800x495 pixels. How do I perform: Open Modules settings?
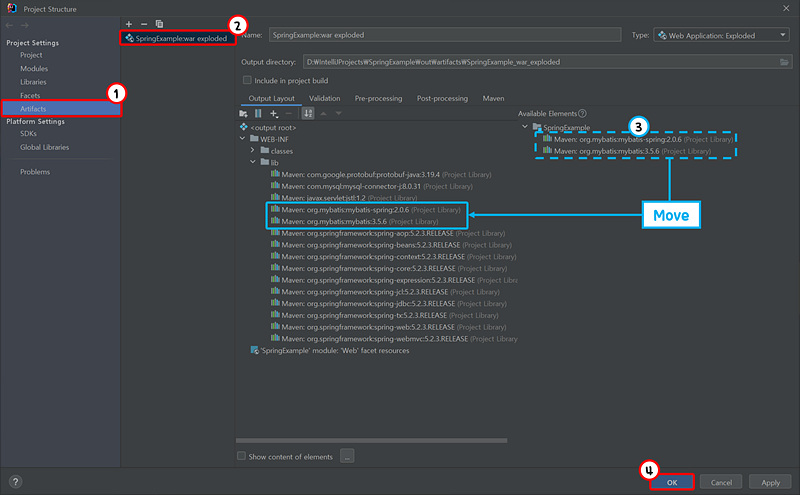(x=34, y=68)
